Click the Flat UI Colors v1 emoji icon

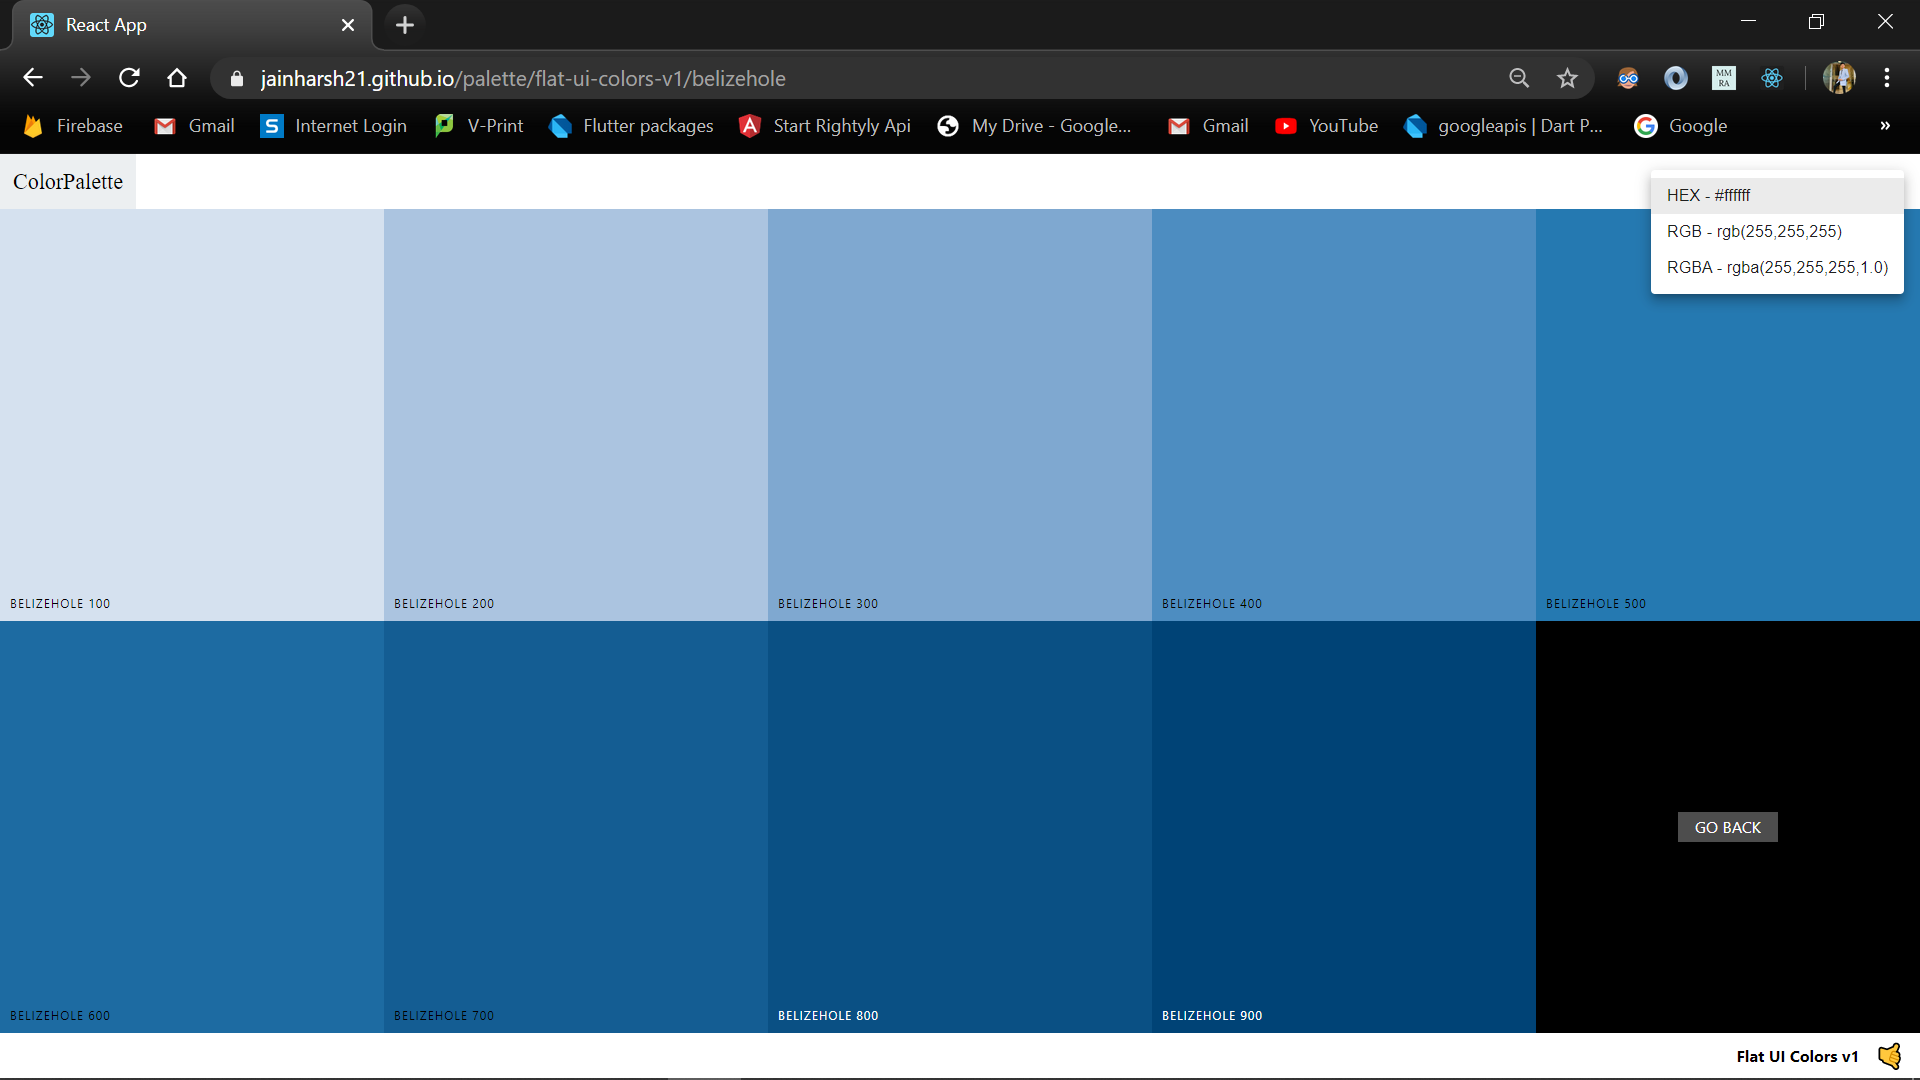pyautogui.click(x=1888, y=1056)
